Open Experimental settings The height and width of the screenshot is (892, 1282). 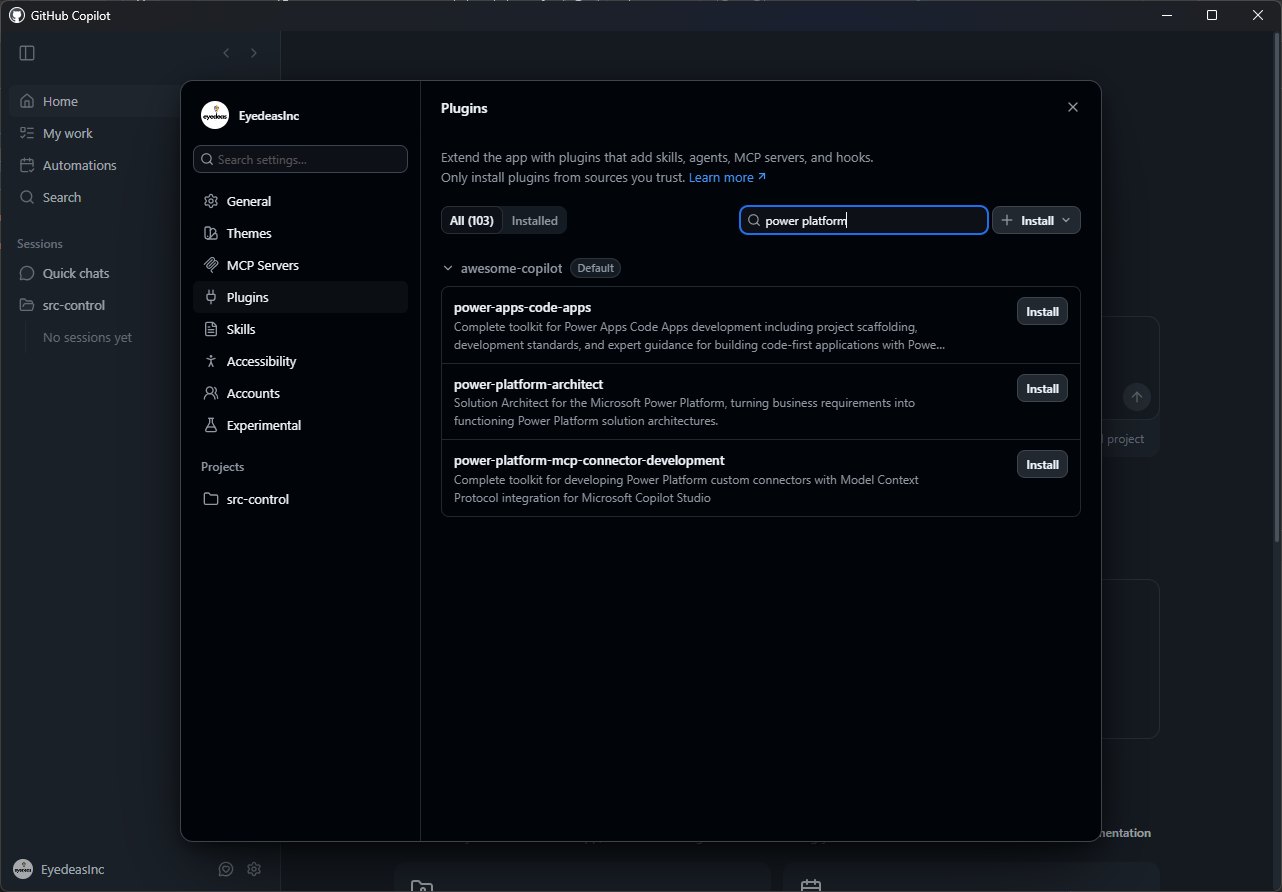click(300, 425)
